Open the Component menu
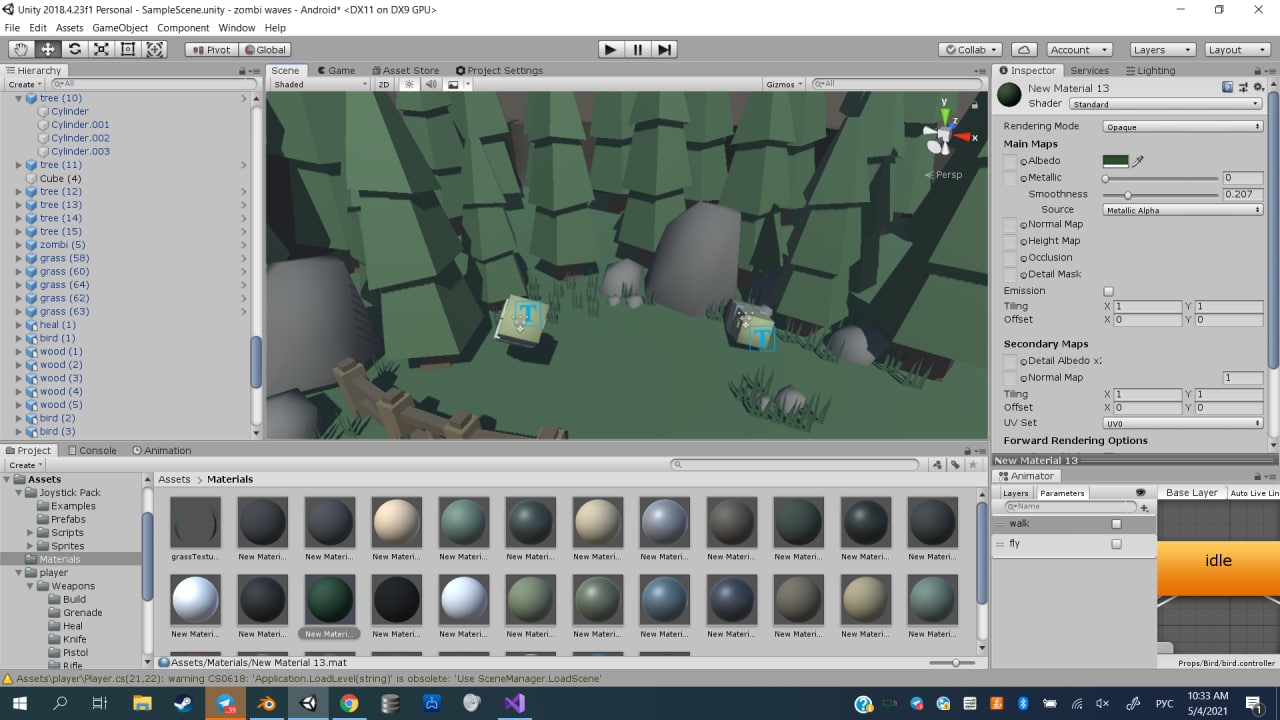Image resolution: width=1280 pixels, height=720 pixels. pyautogui.click(x=183, y=28)
